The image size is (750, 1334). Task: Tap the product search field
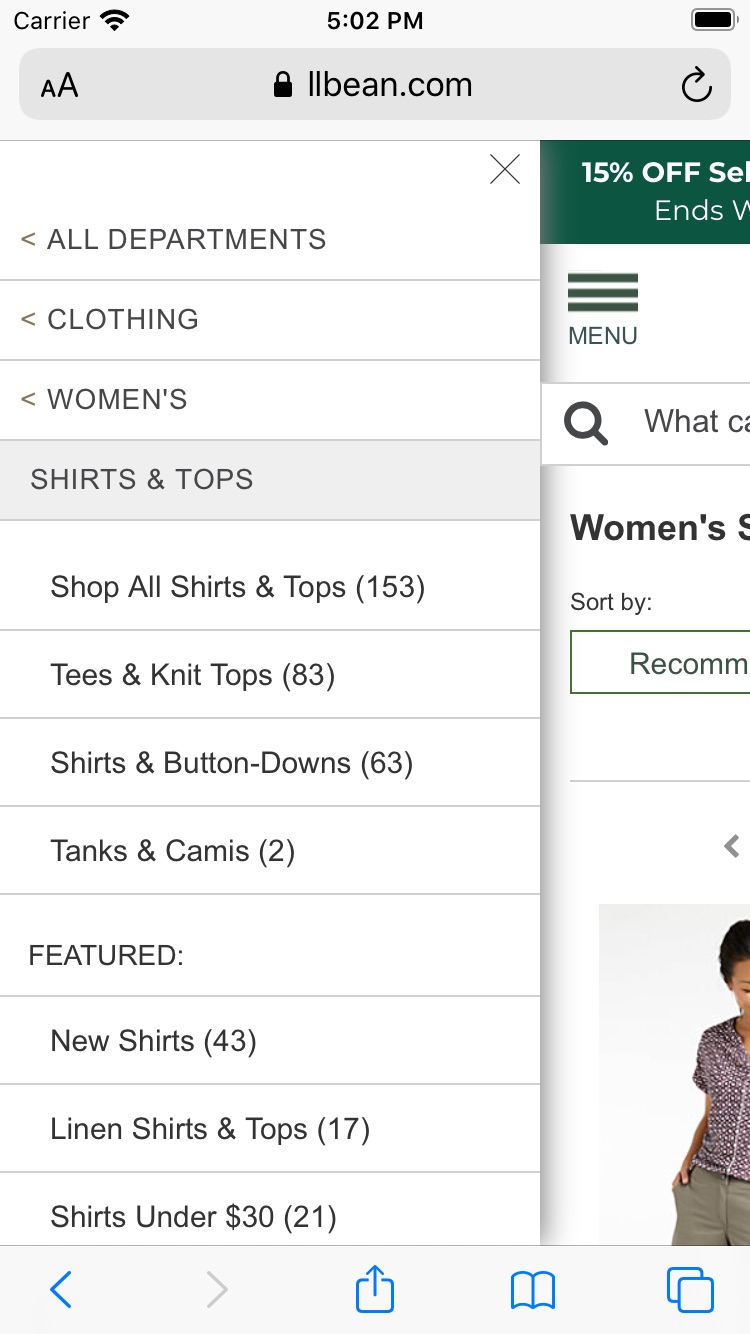[x=695, y=422]
